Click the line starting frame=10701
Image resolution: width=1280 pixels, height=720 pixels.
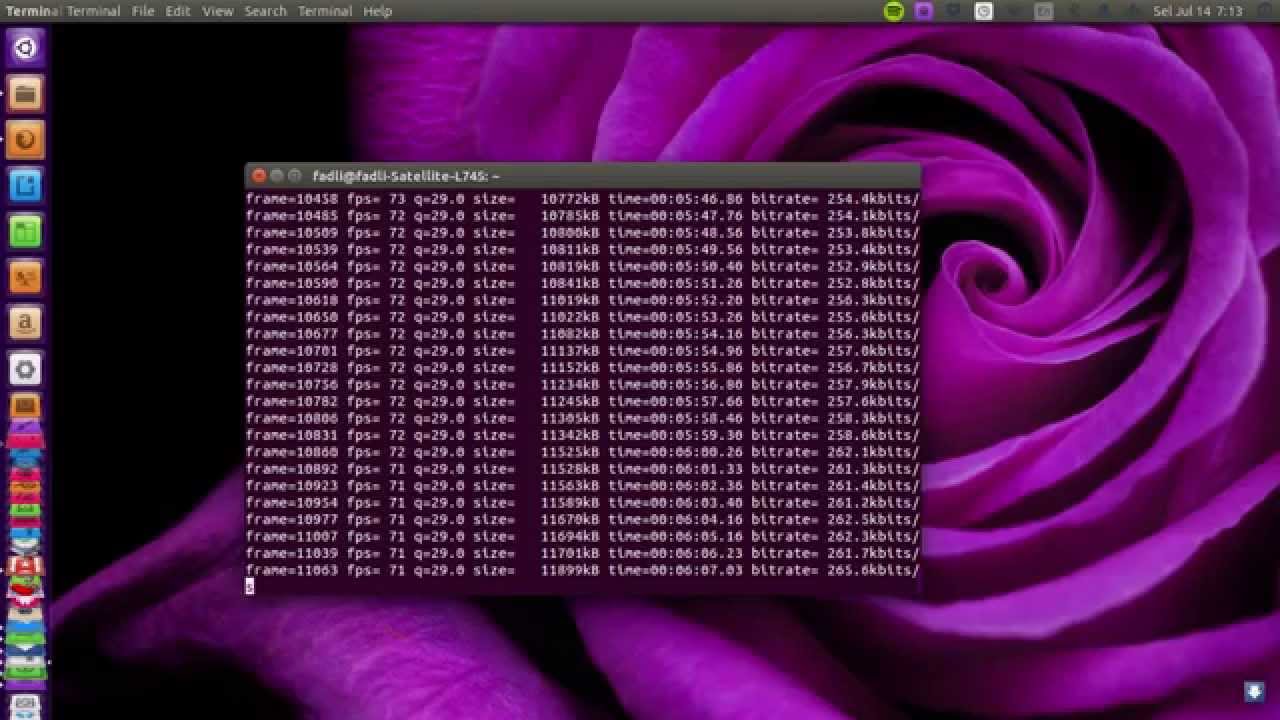coord(582,351)
